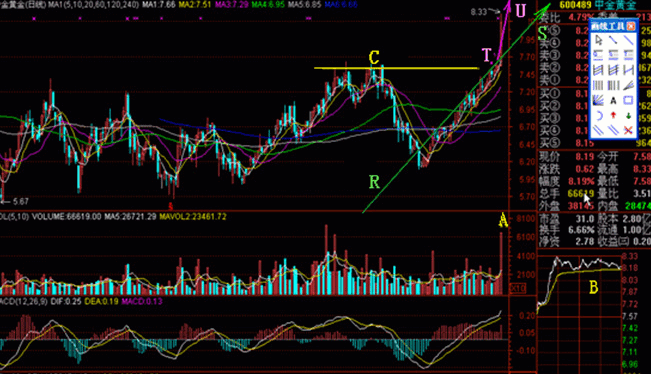Image resolution: width=651 pixels, height=374 pixels.
Task: Select the text annotation 'A' tool
Action: pyautogui.click(x=613, y=100)
